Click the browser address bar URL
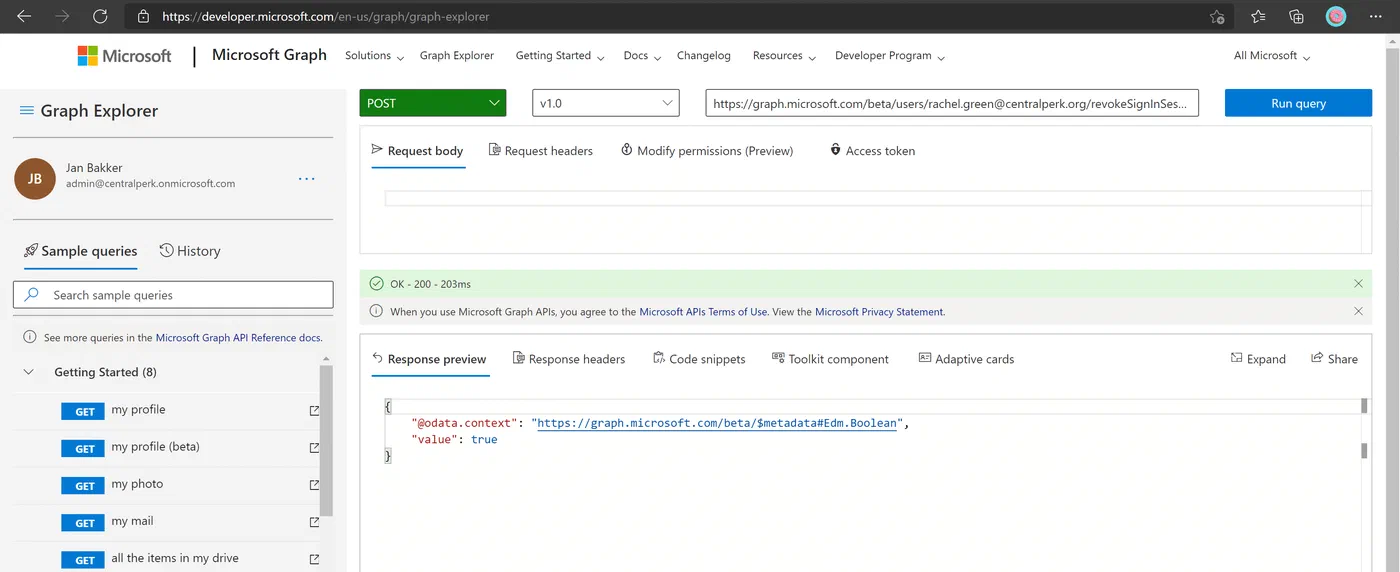This screenshot has height=572, width=1400. click(325, 17)
